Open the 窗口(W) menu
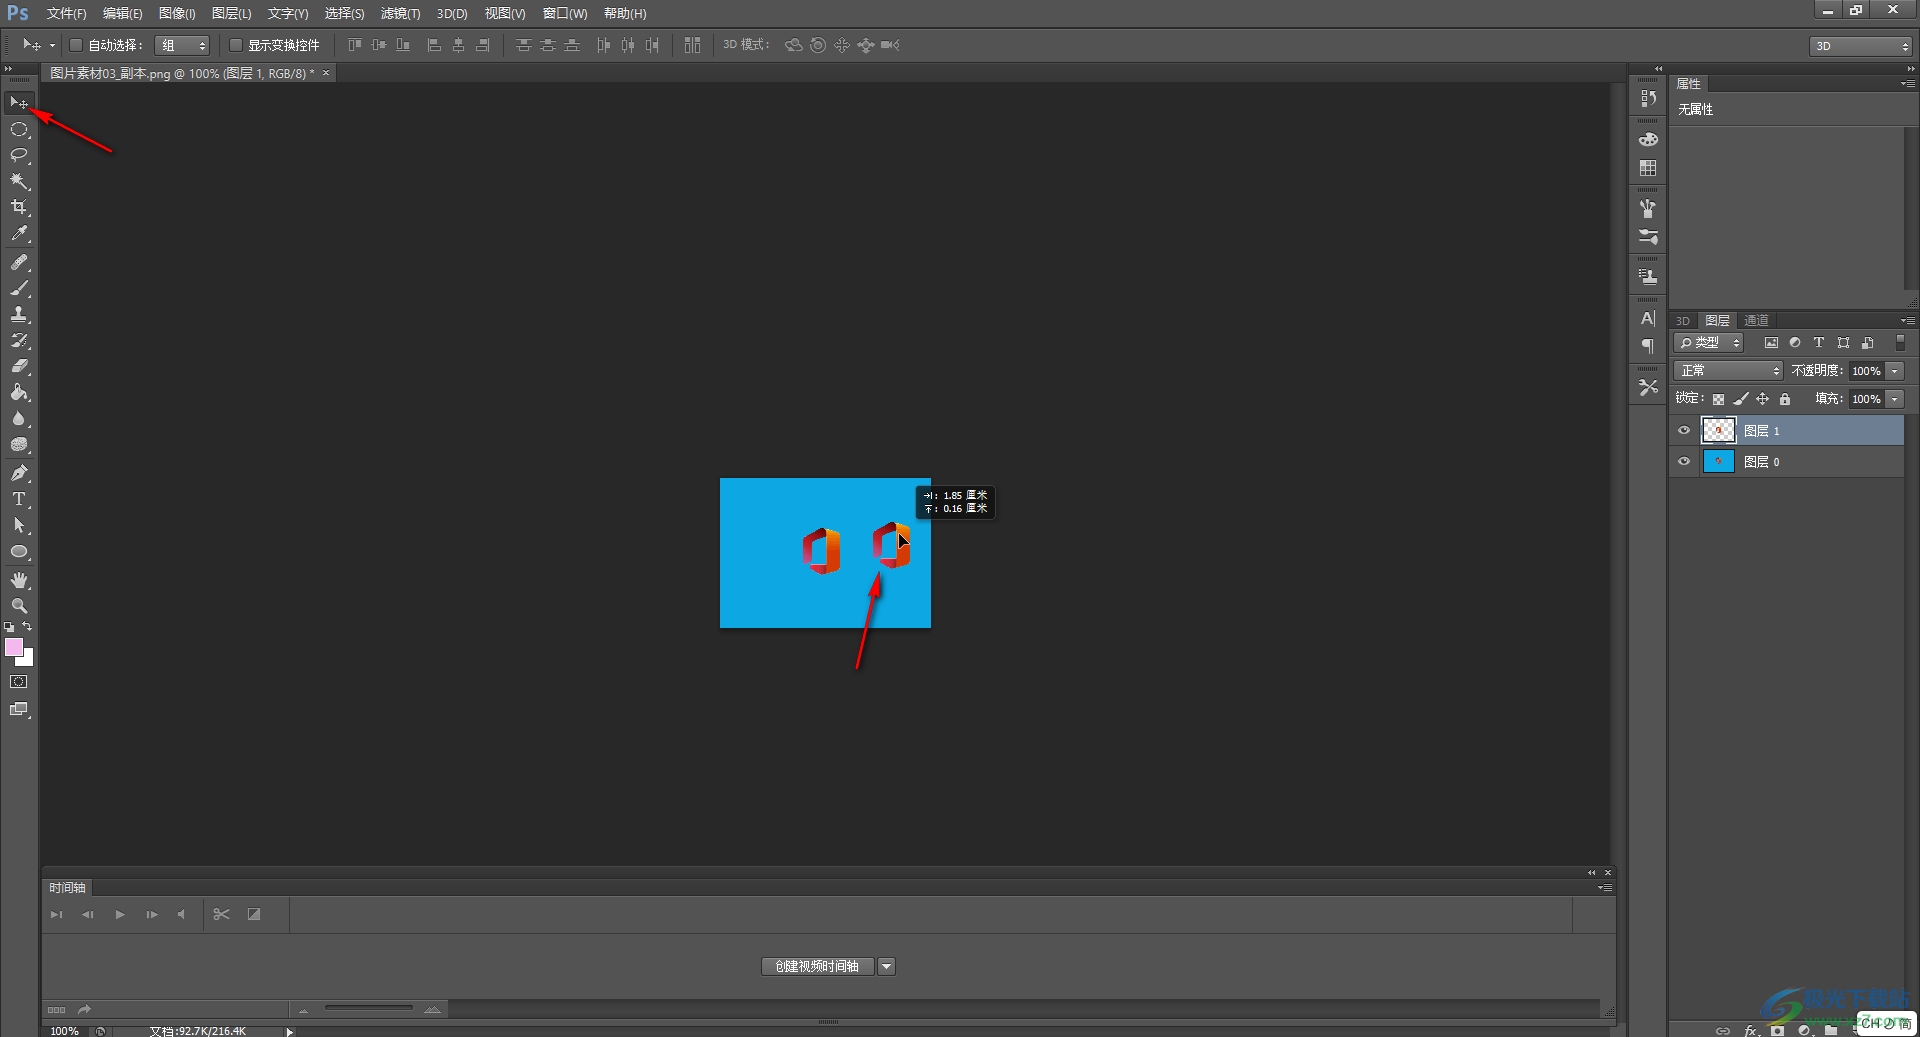1920x1037 pixels. 565,13
